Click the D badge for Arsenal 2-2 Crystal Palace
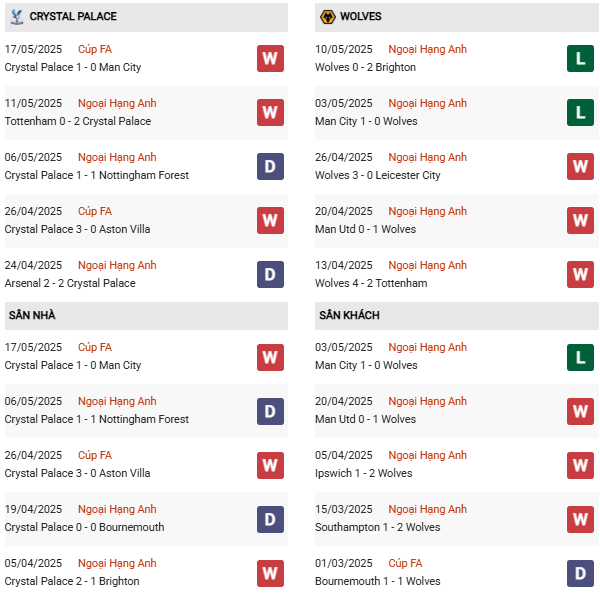The height and width of the screenshot is (596, 600). click(x=270, y=275)
